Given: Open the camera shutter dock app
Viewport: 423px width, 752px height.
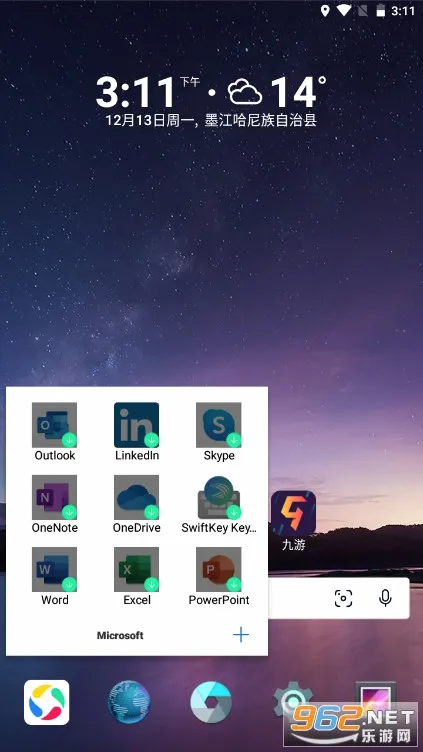Looking at the screenshot, I should click(211, 702).
